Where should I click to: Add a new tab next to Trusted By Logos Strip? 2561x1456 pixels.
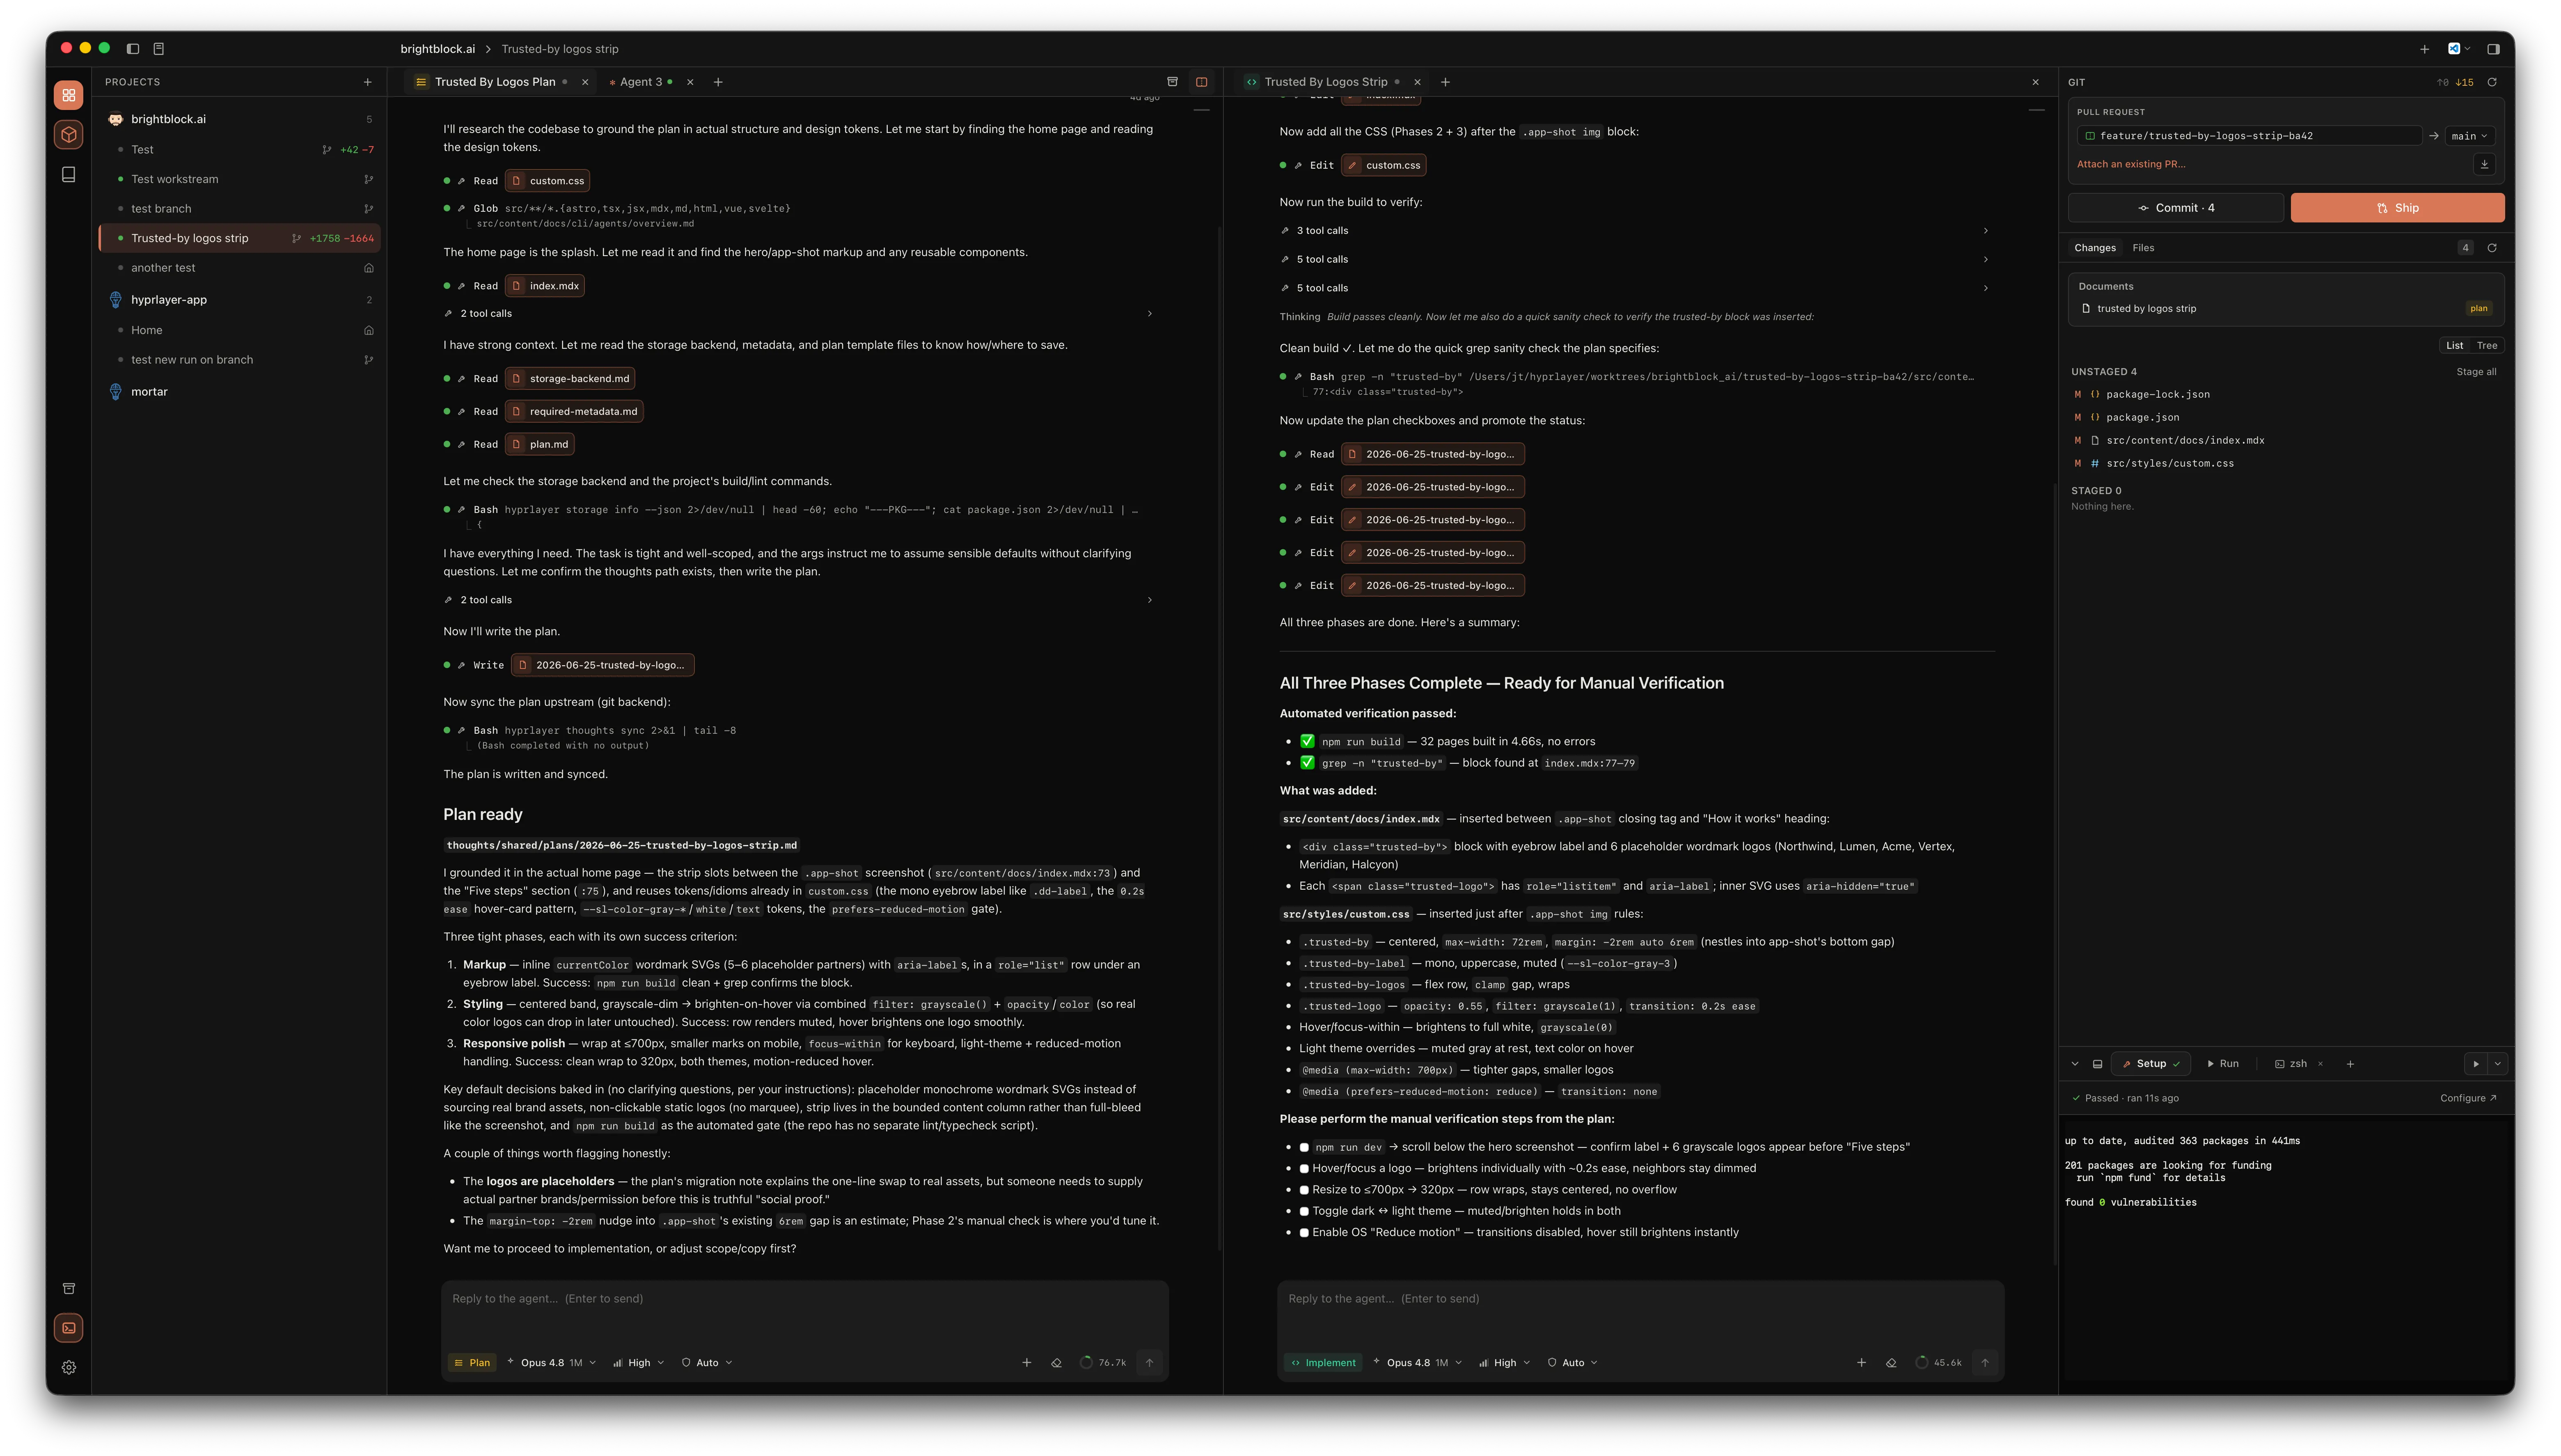pos(1445,82)
